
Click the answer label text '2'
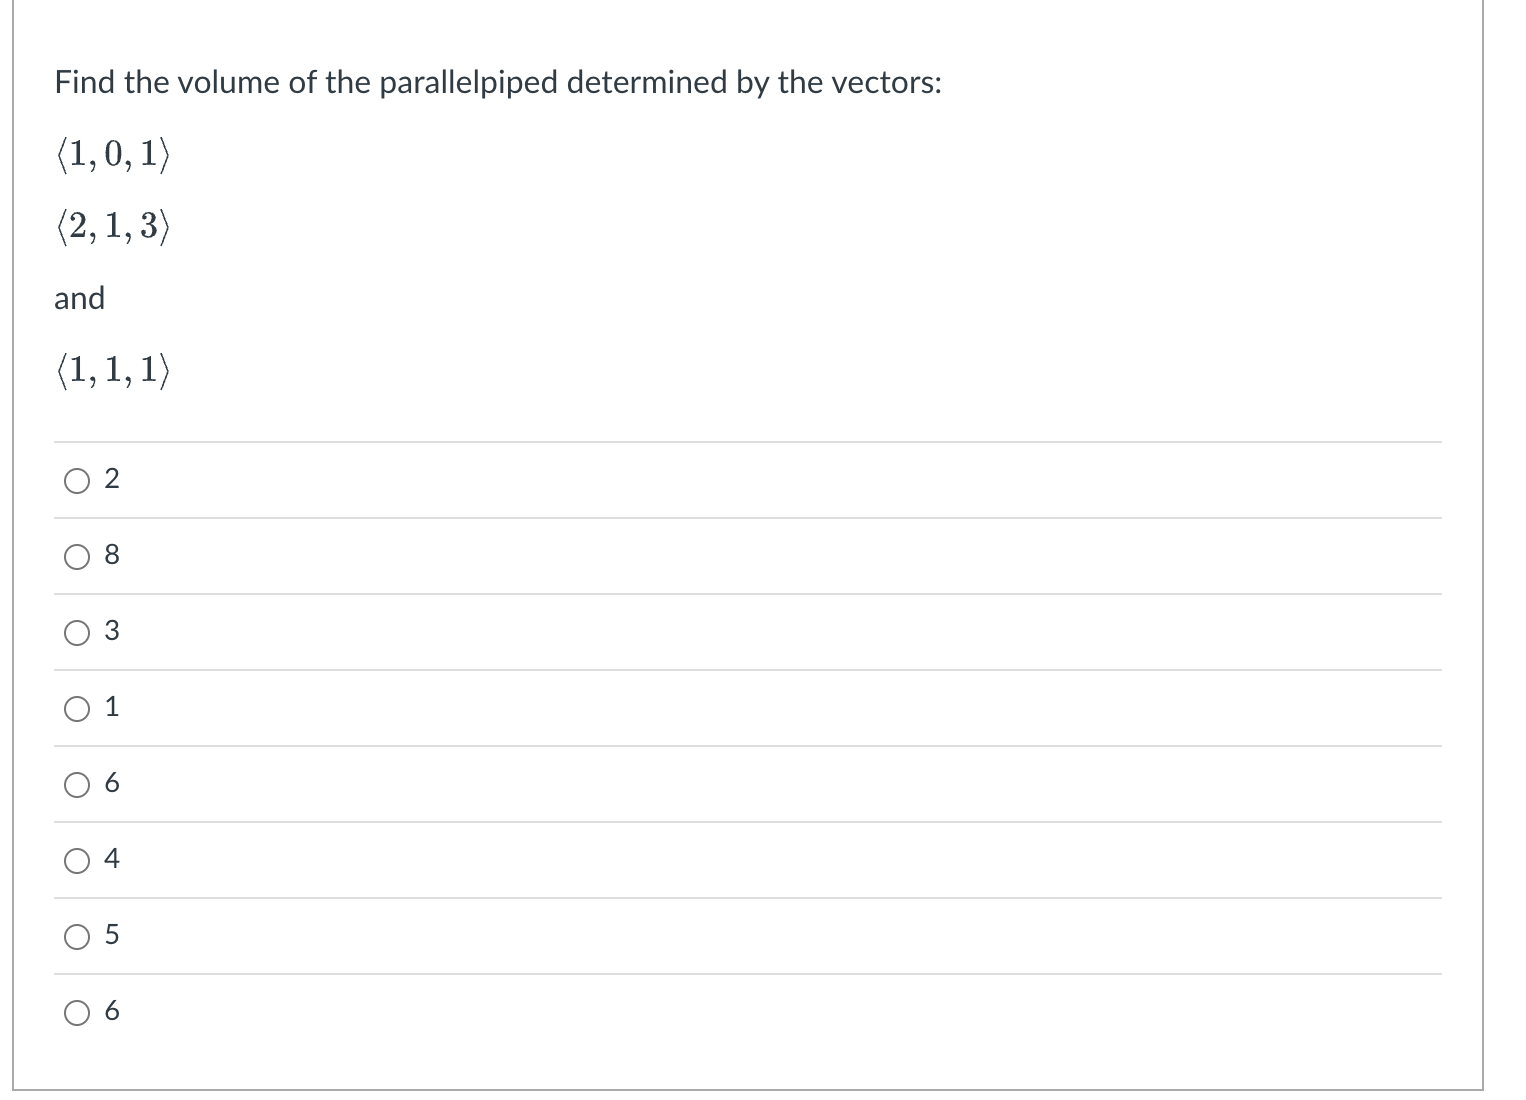112,480
